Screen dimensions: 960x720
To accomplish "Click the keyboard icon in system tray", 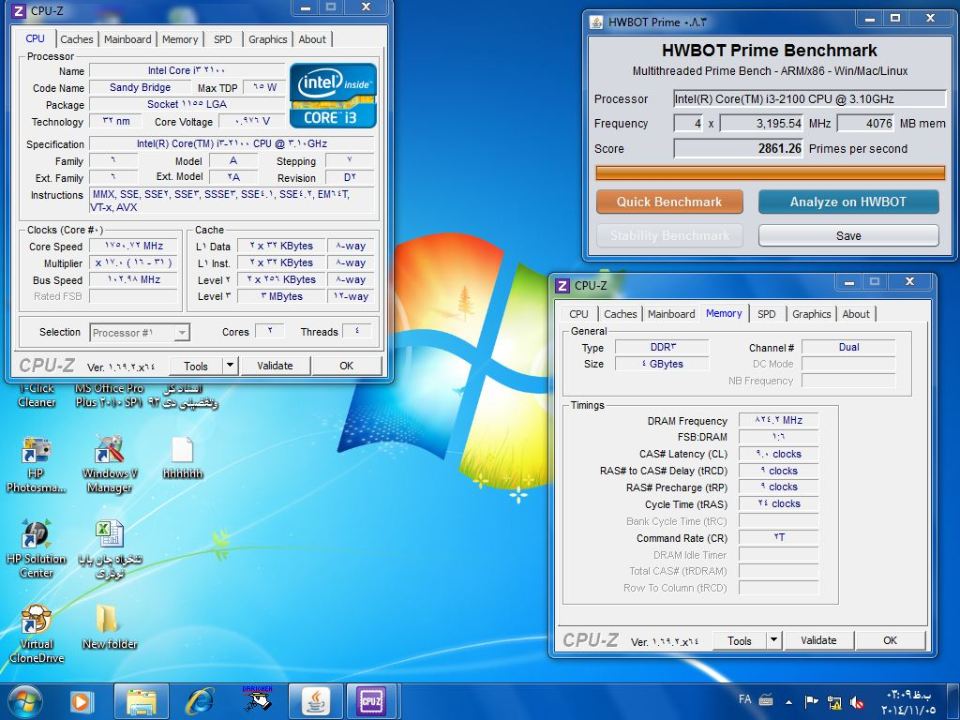I will [x=766, y=699].
